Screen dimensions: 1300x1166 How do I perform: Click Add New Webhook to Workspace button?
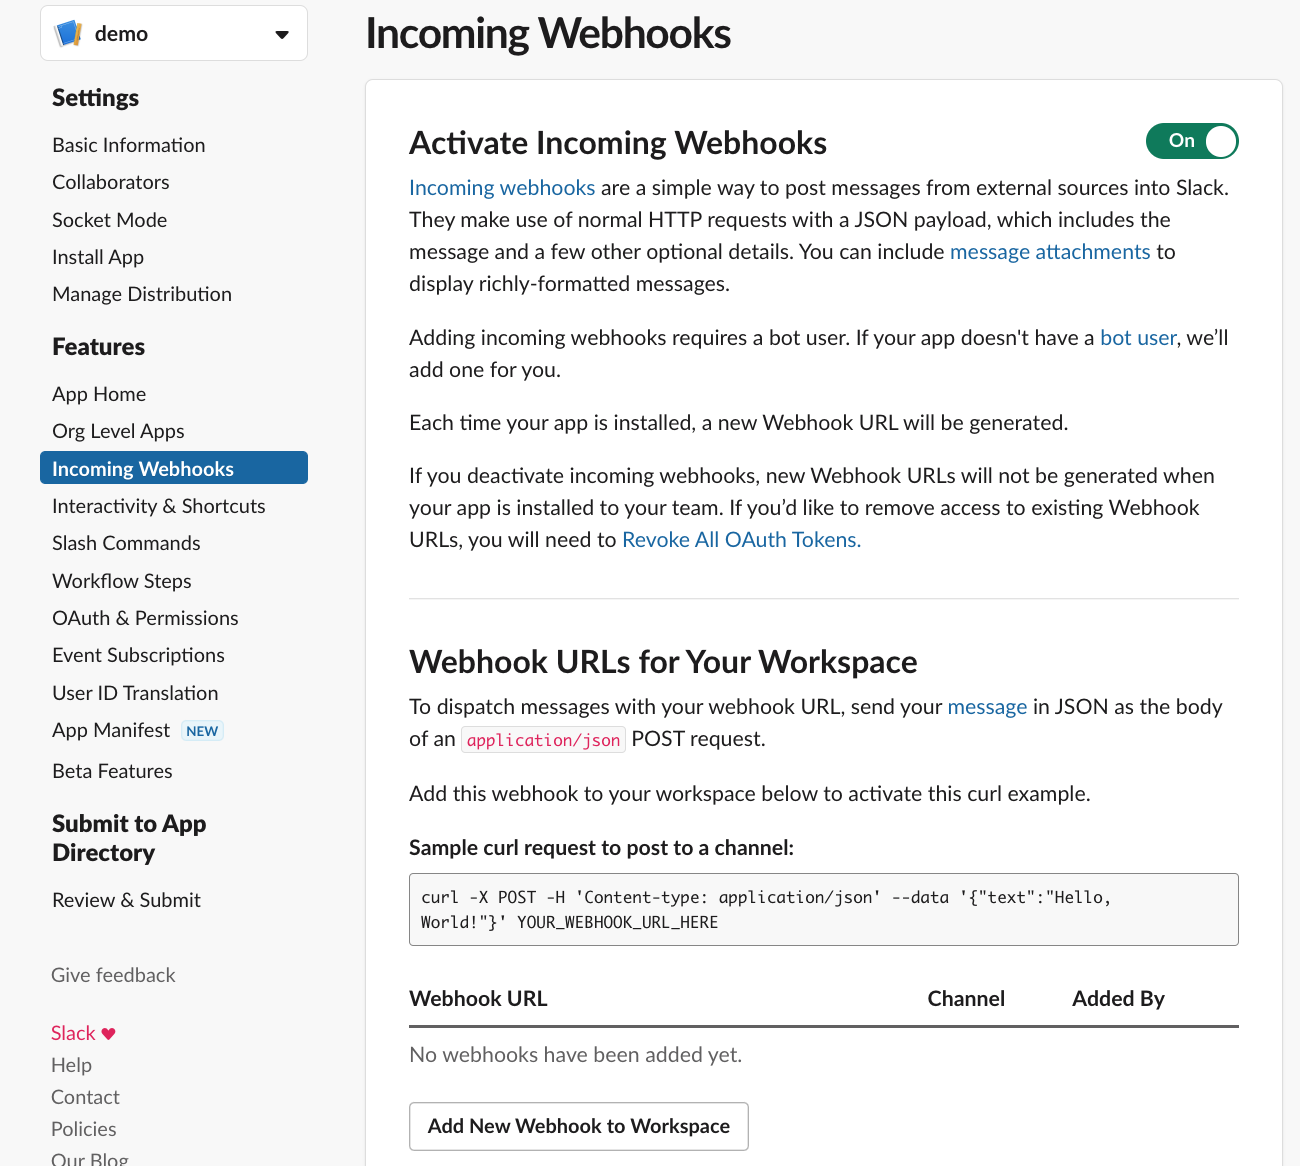point(579,1126)
